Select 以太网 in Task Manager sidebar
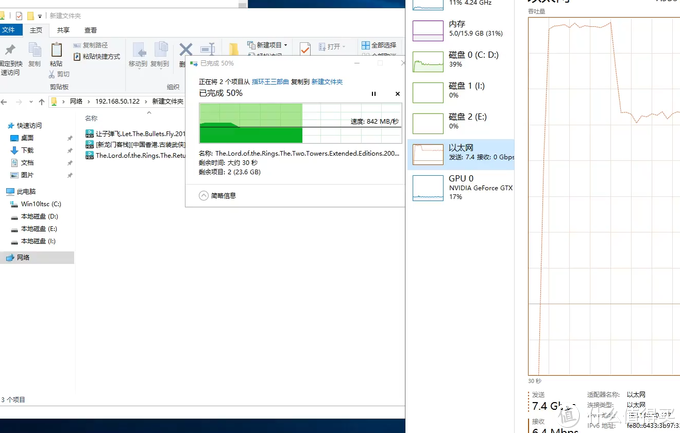The height and width of the screenshot is (433, 680). (x=461, y=154)
